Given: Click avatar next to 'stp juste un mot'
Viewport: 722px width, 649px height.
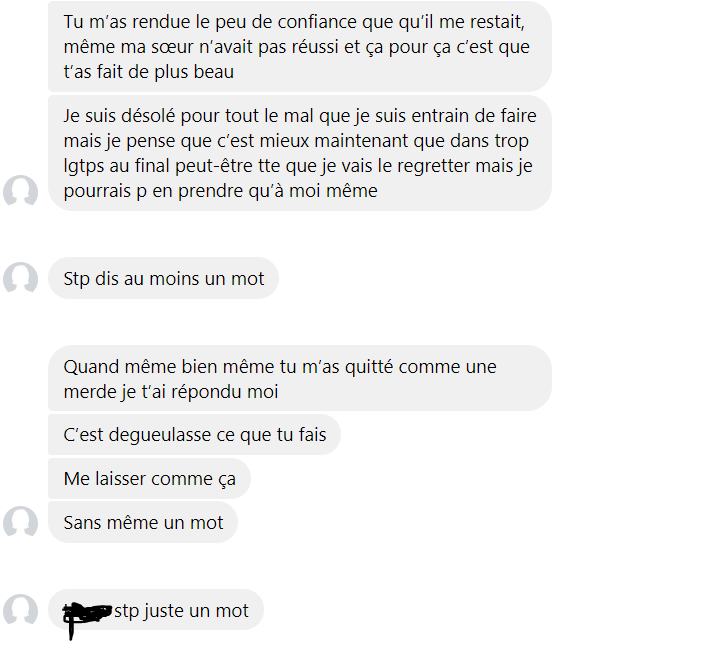Looking at the screenshot, I should click(x=20, y=610).
